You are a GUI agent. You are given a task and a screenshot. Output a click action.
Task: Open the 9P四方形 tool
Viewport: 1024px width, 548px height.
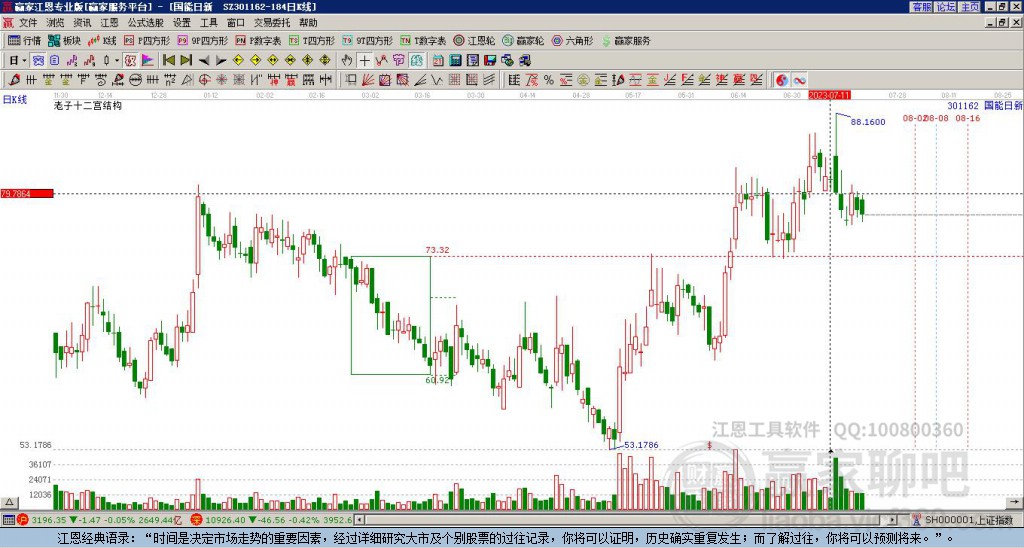coord(202,40)
